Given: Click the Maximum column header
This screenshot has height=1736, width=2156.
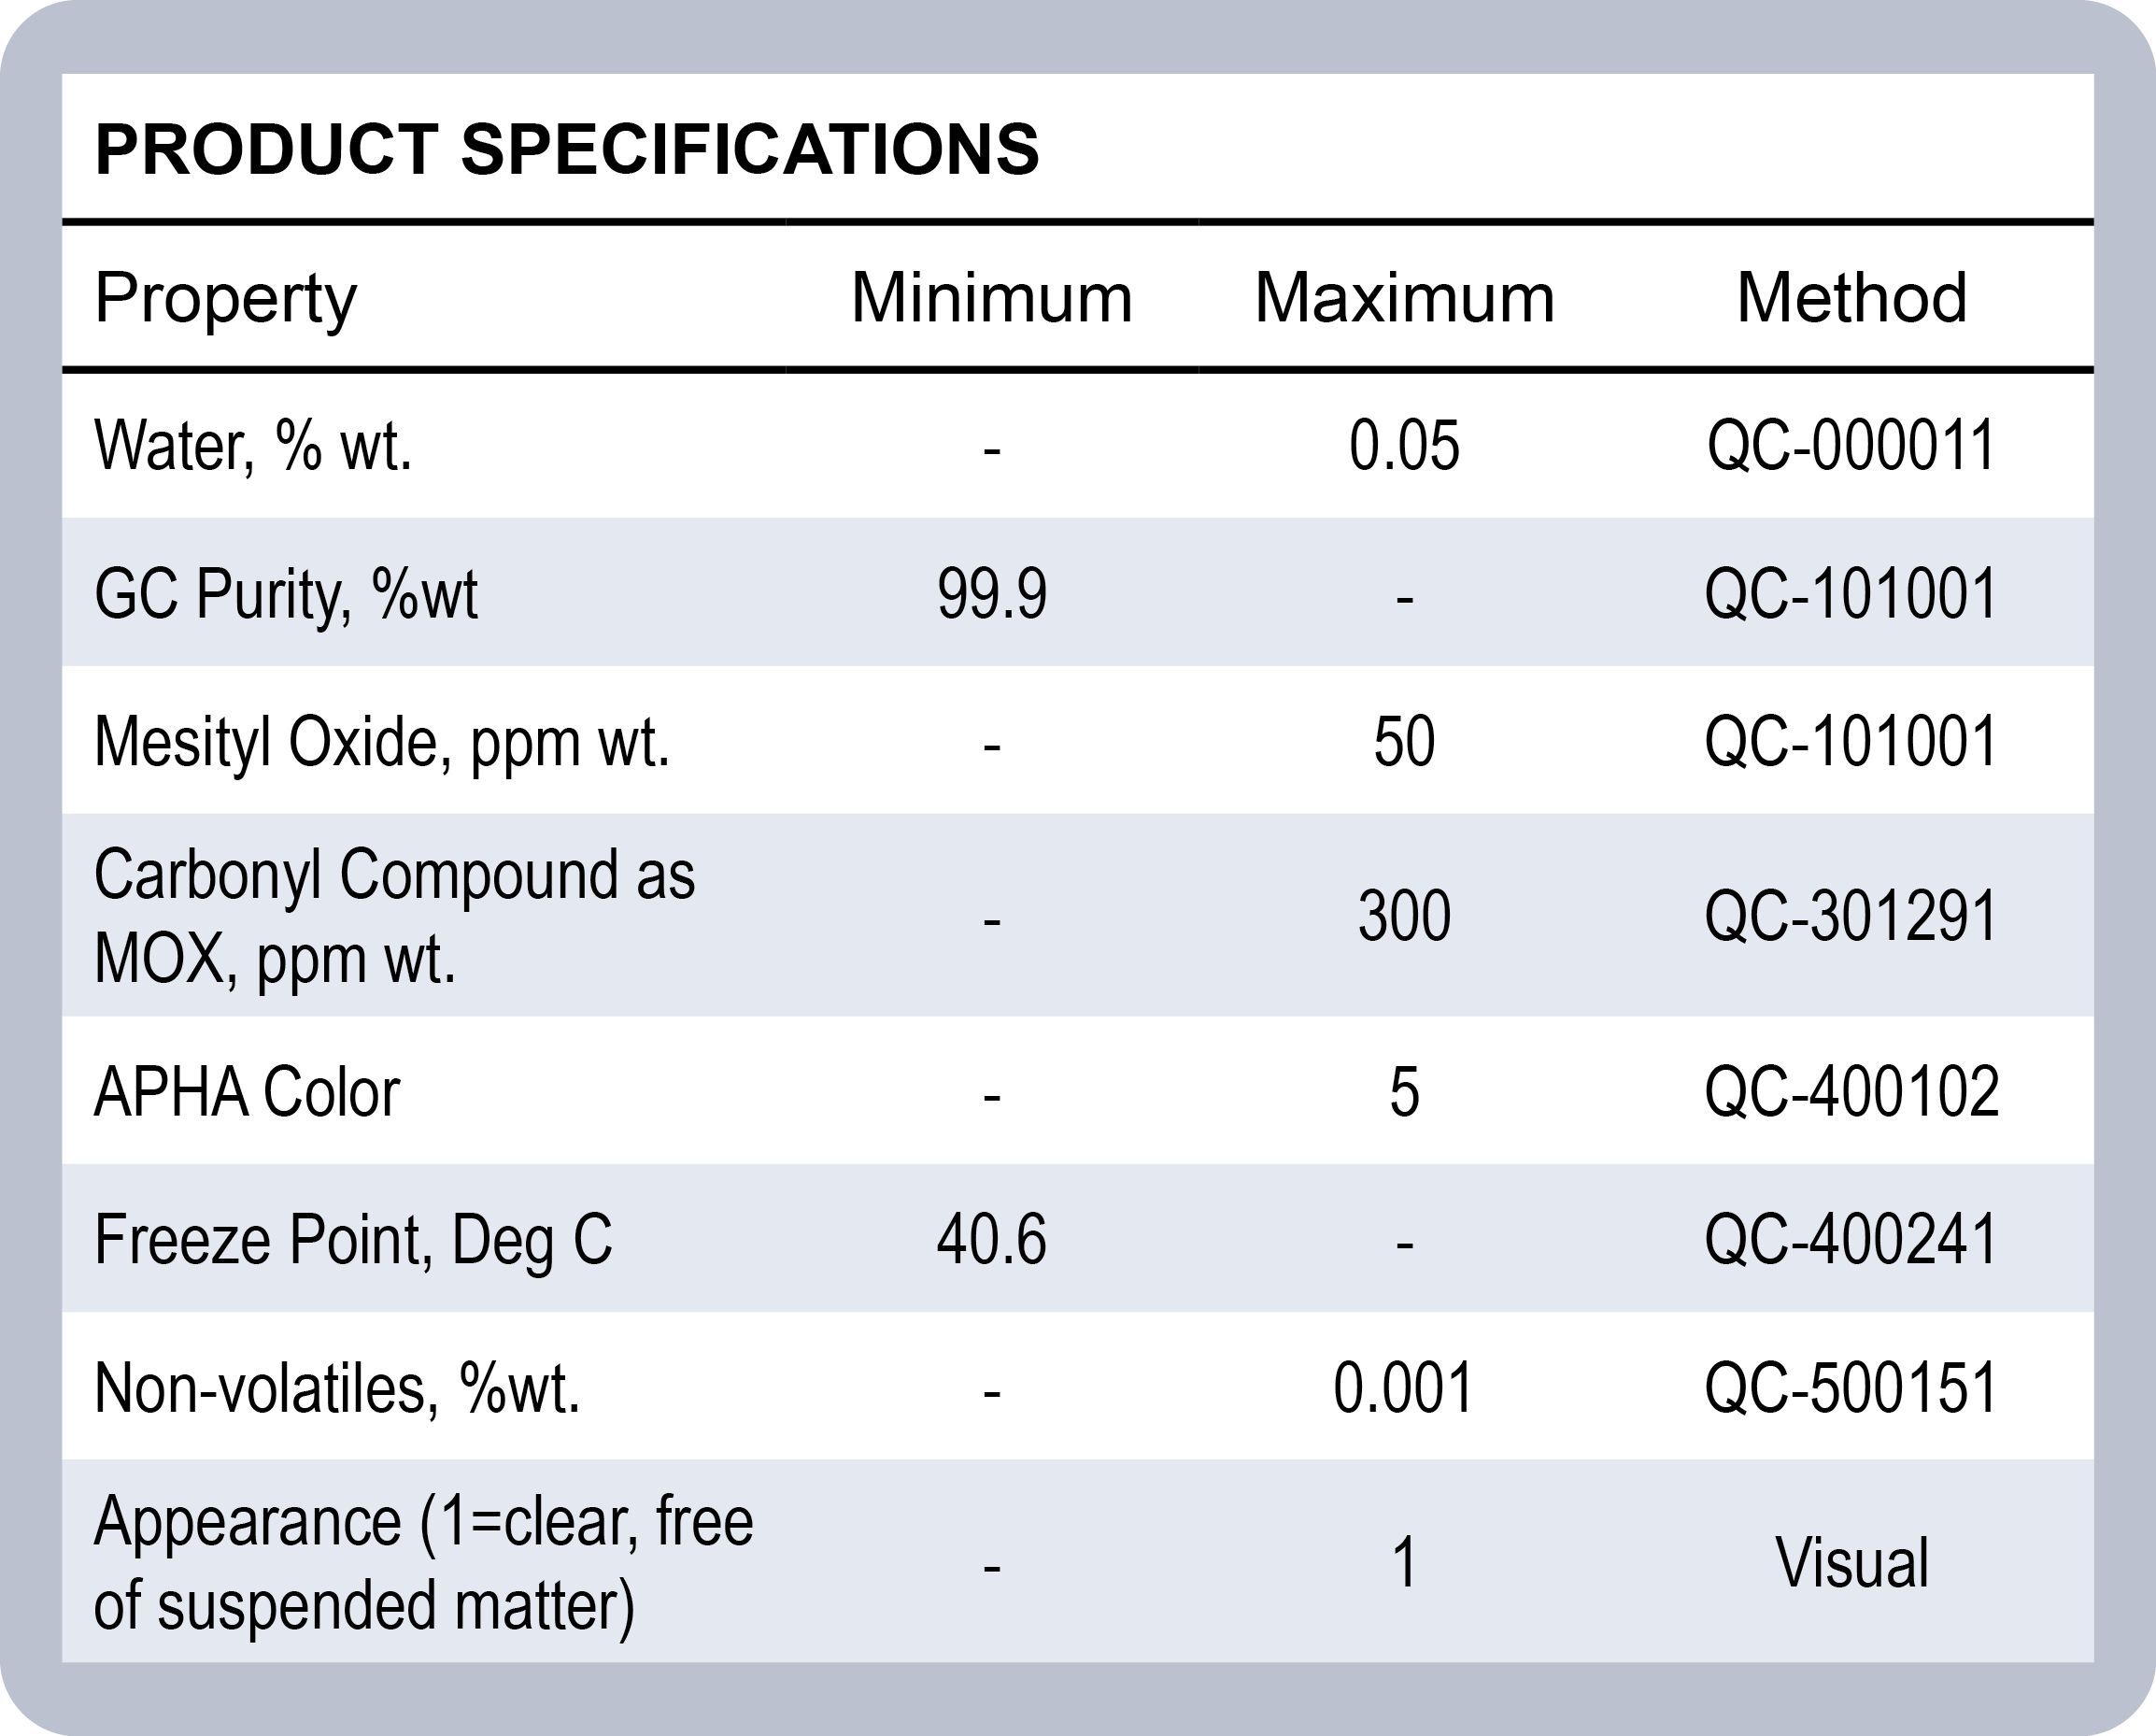Looking at the screenshot, I should coord(1404,298).
